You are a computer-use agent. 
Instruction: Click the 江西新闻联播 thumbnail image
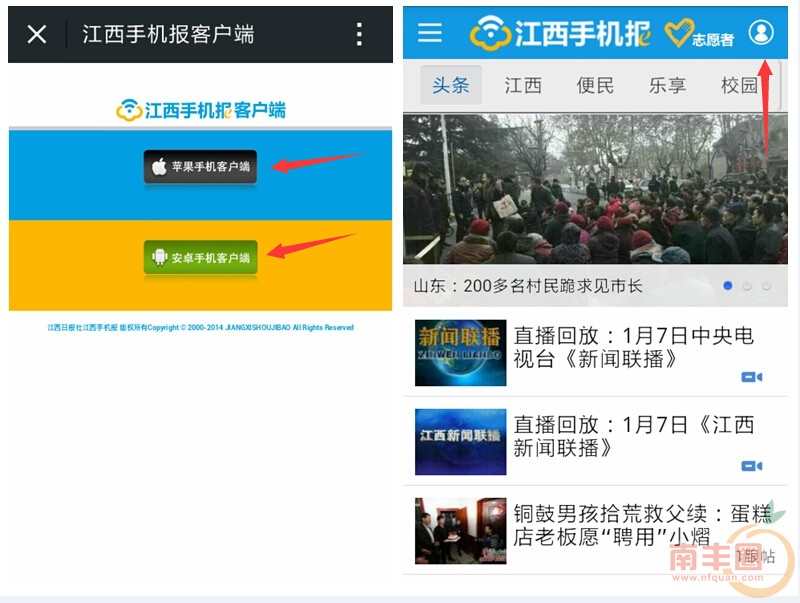pyautogui.click(x=460, y=441)
